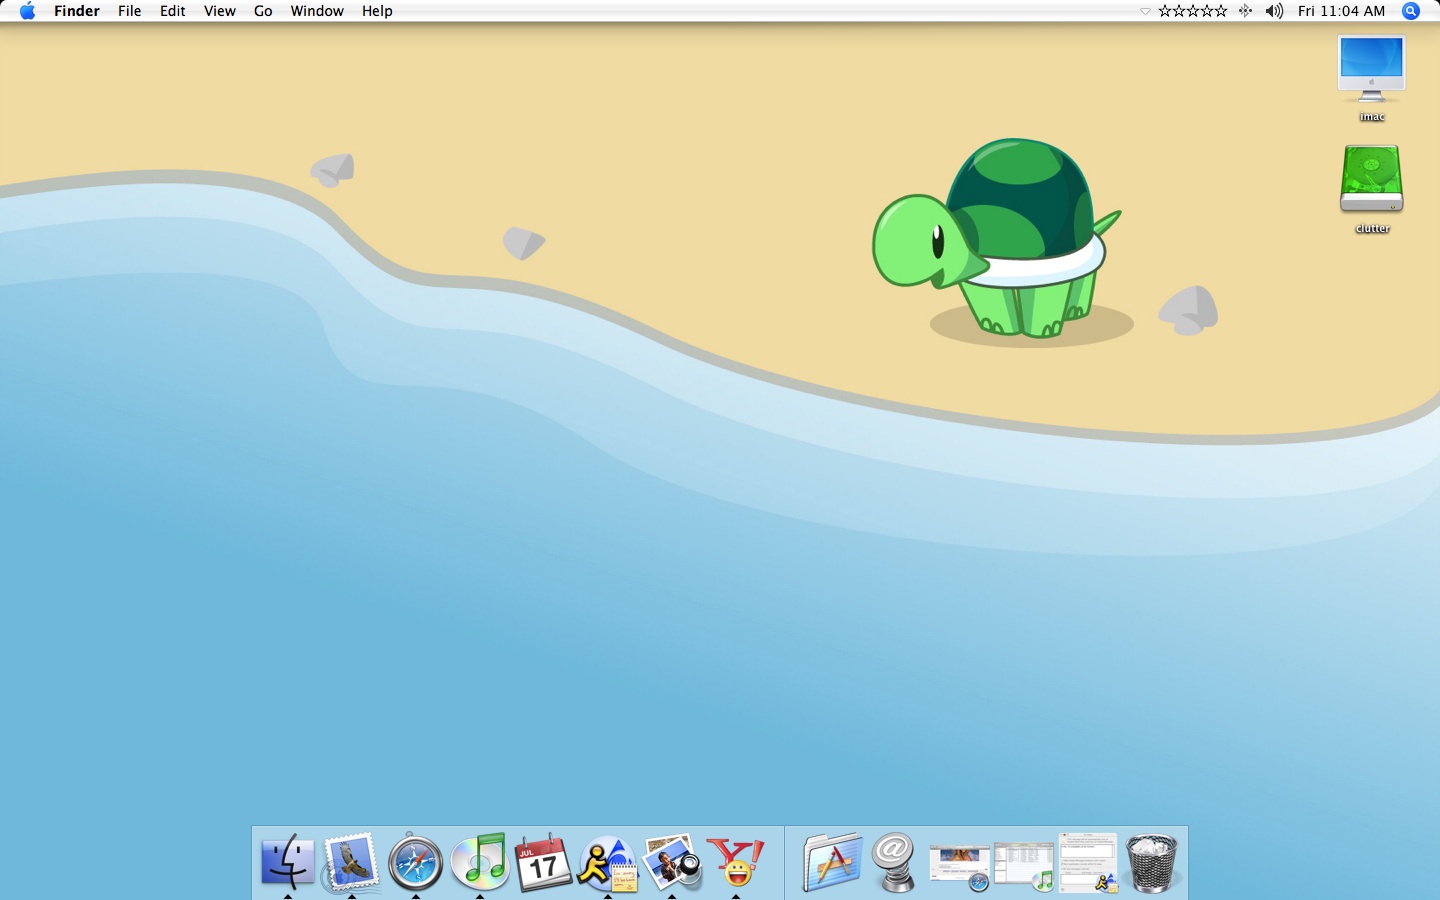Image resolution: width=1440 pixels, height=900 pixels.
Task: Launch the Mail app with eagle stamp
Action: (351, 862)
